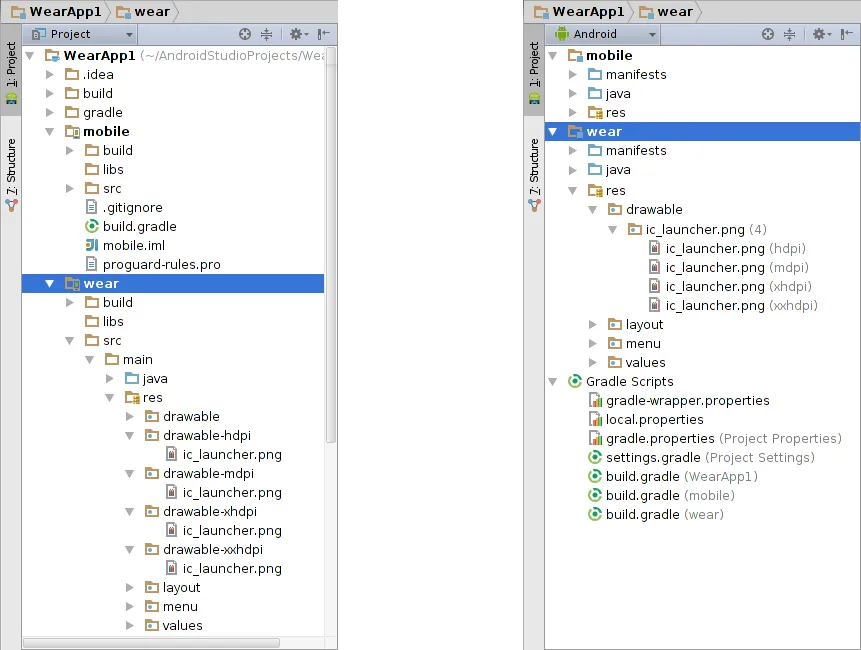Click Android robot icon in view selector
The image size is (861, 650).
(562, 33)
